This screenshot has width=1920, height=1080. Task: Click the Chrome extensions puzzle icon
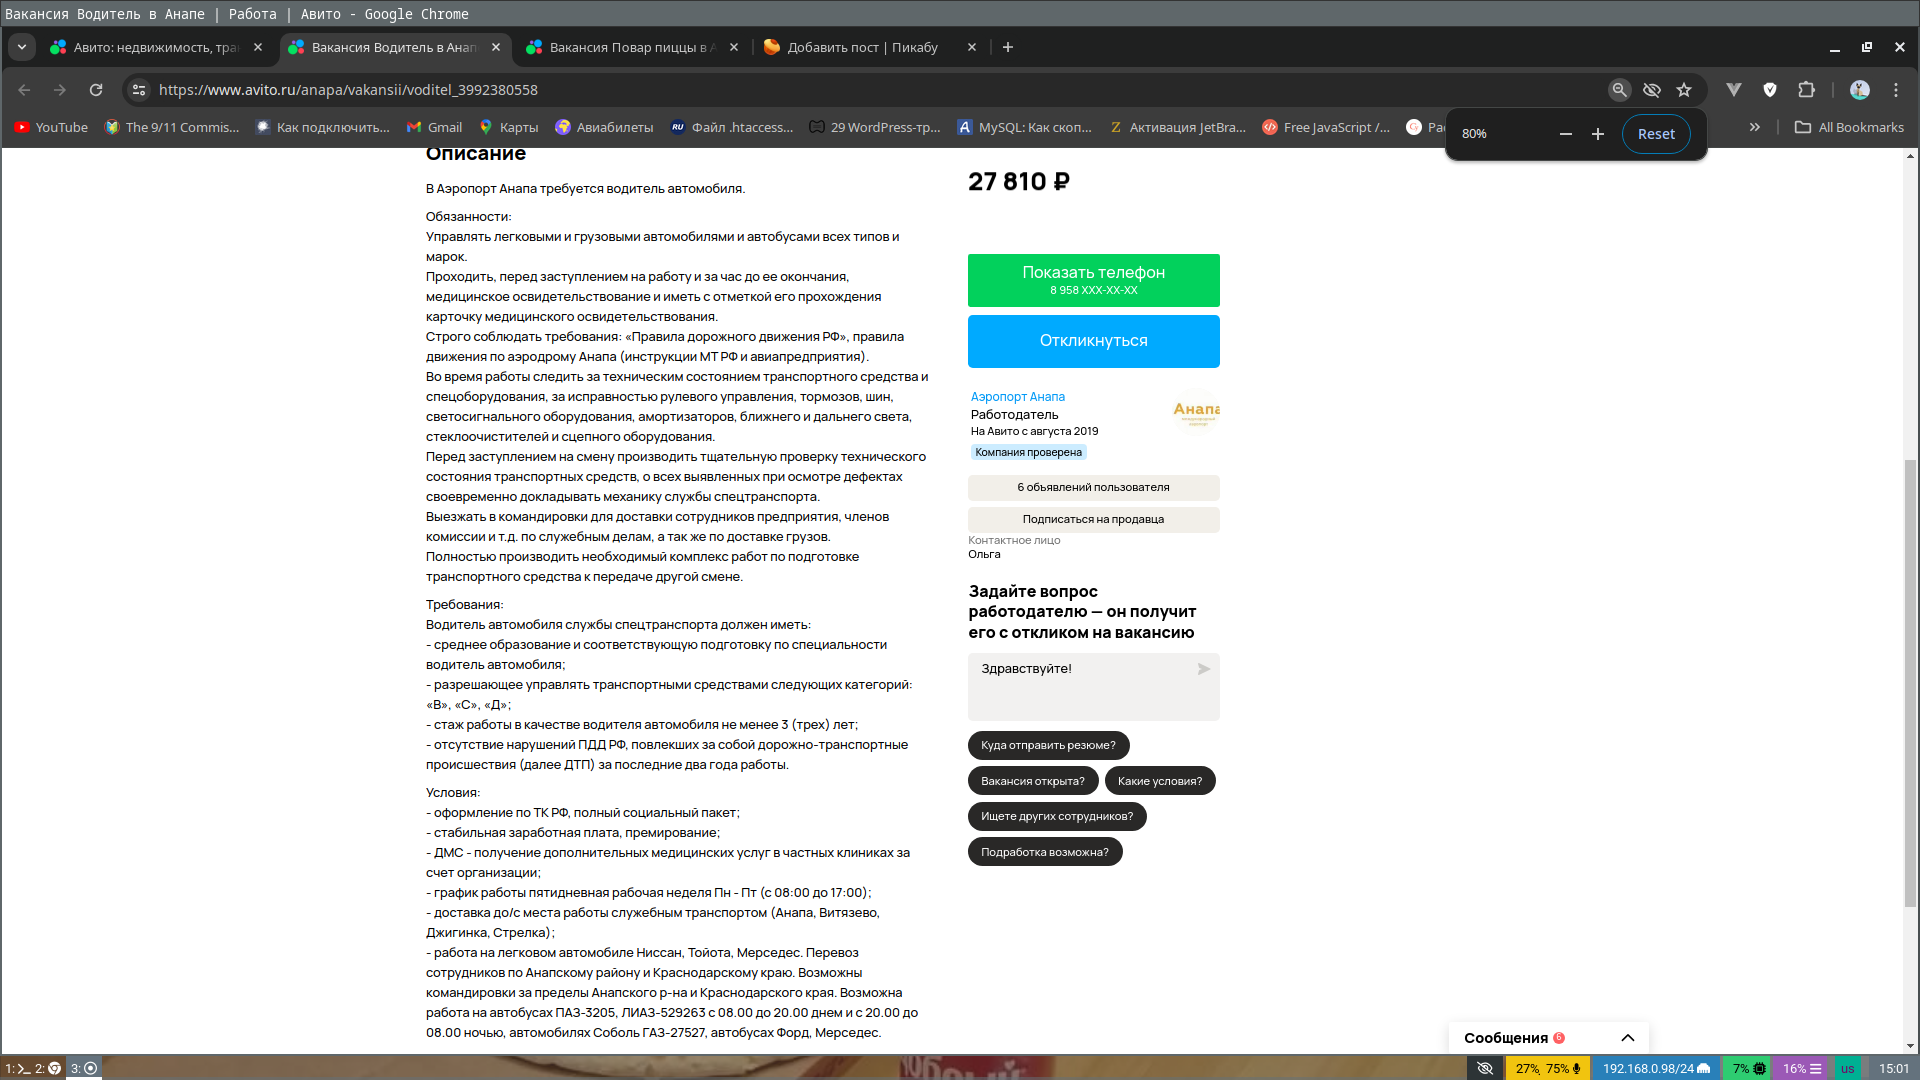tap(1808, 88)
